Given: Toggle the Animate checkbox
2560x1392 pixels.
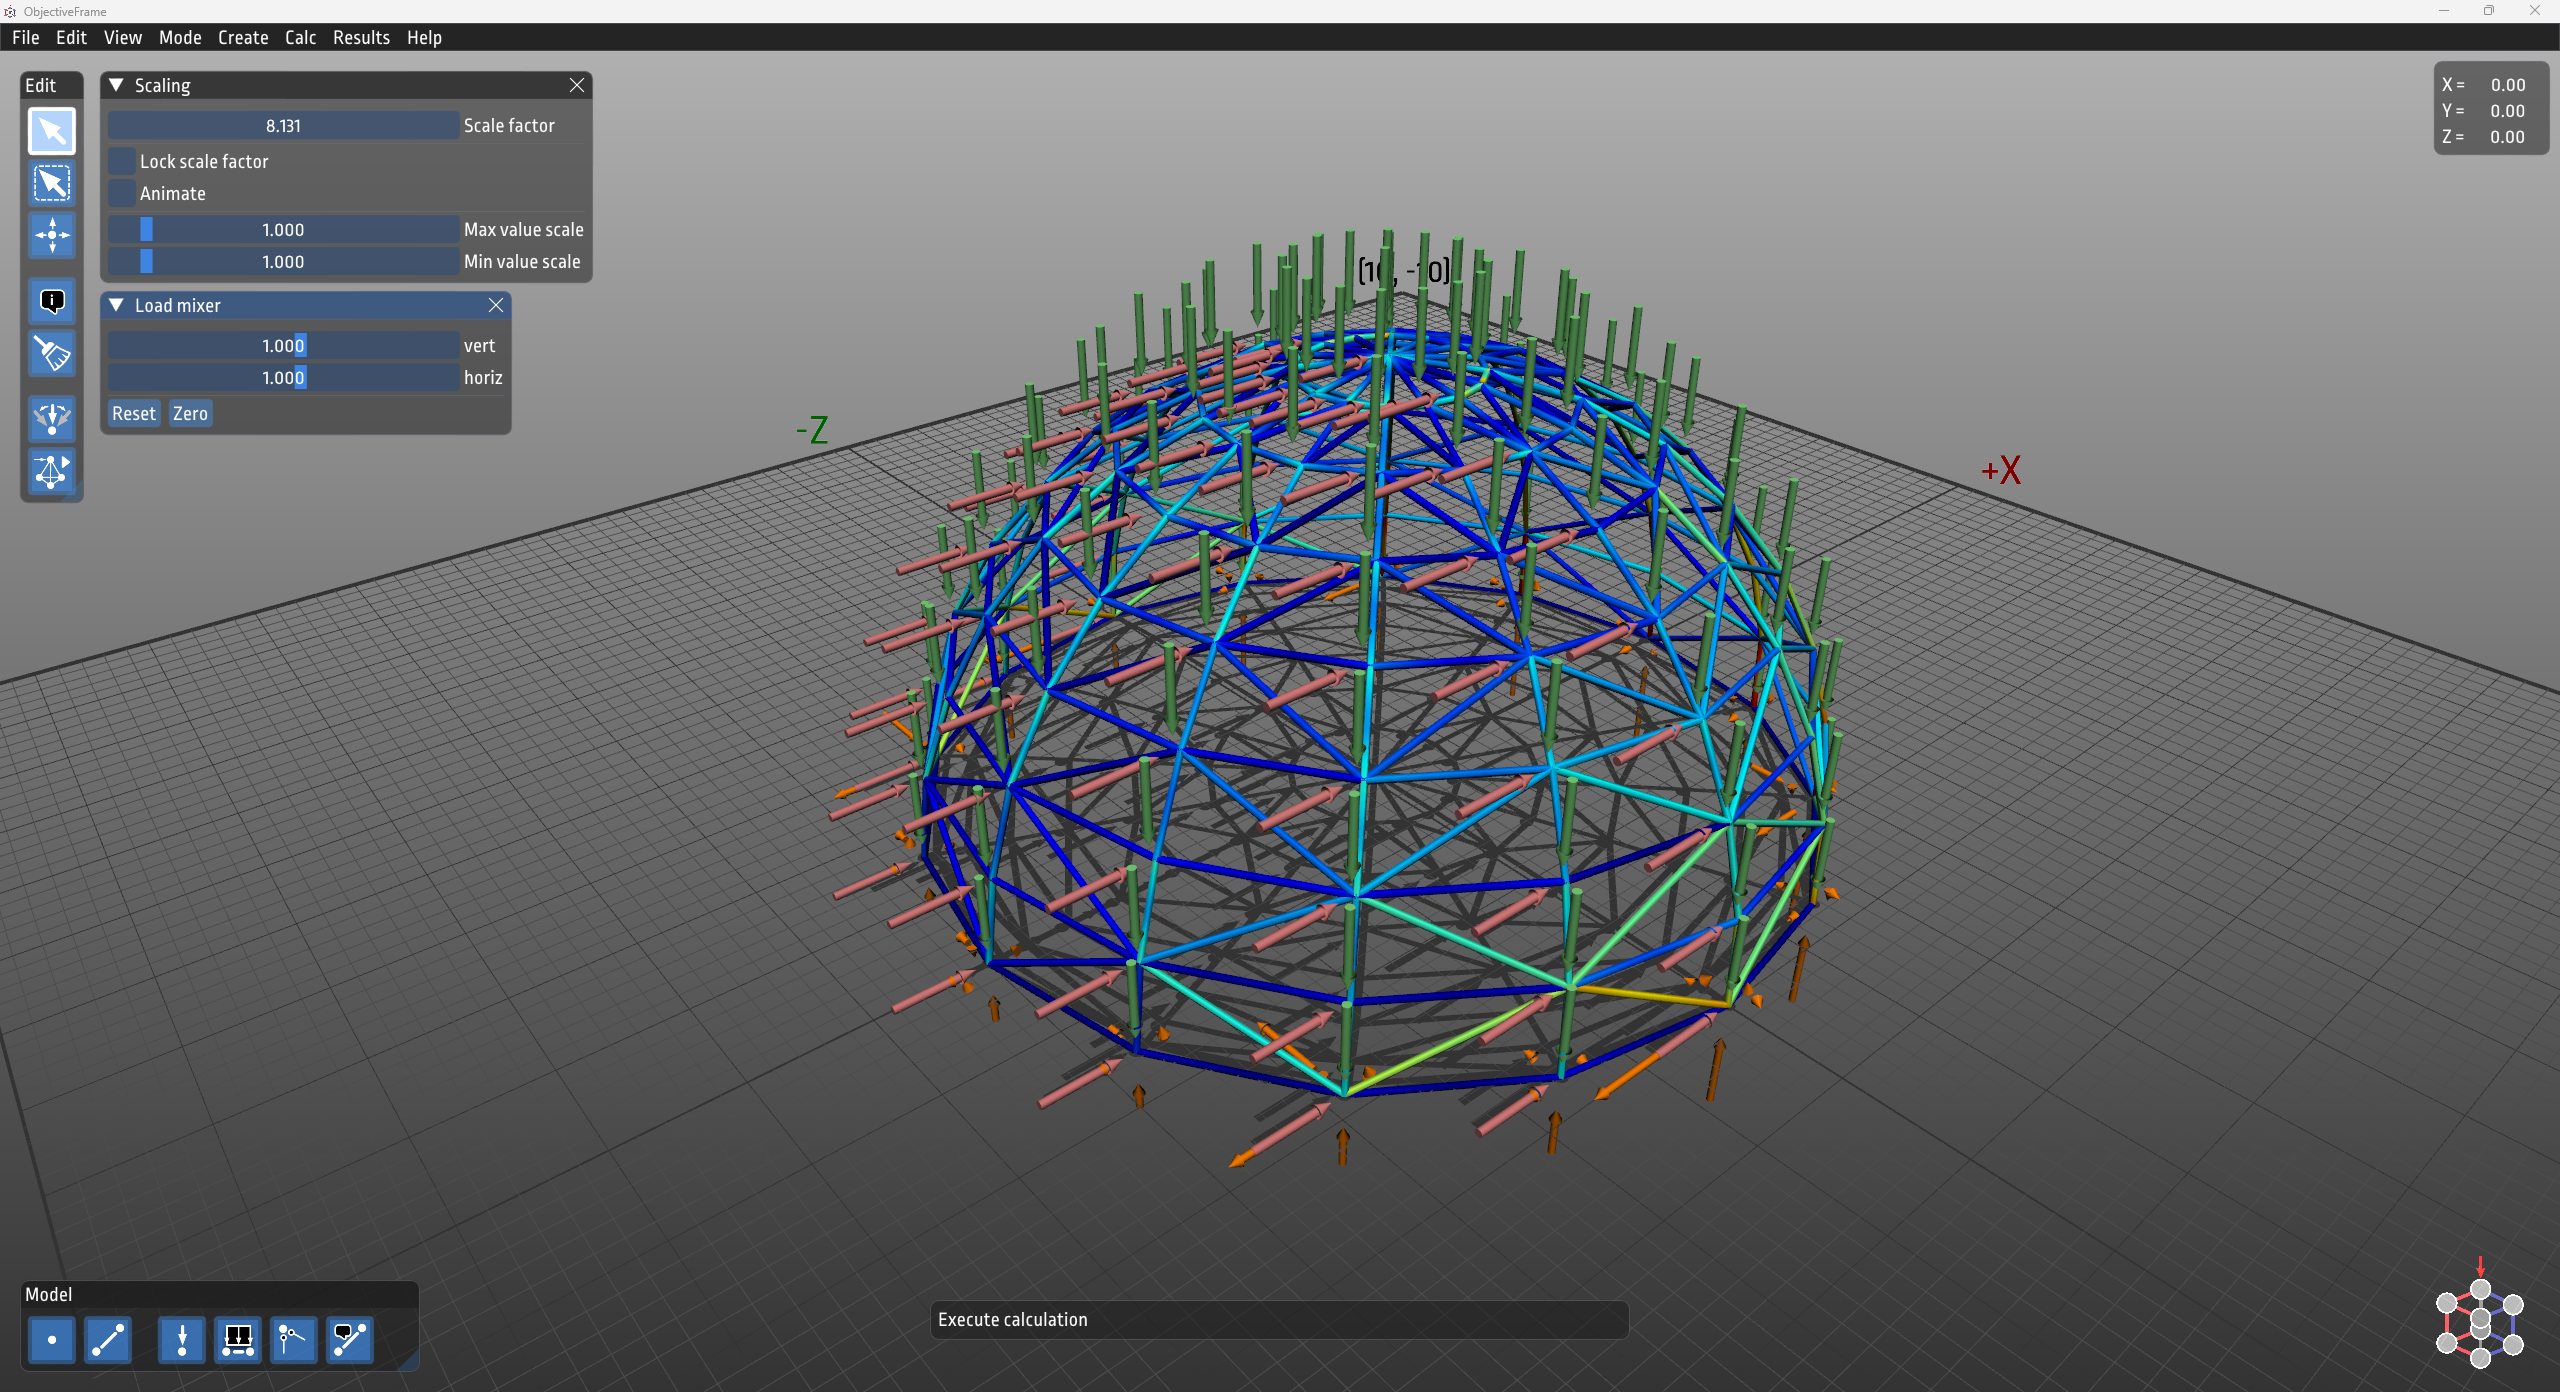Looking at the screenshot, I should point(122,193).
